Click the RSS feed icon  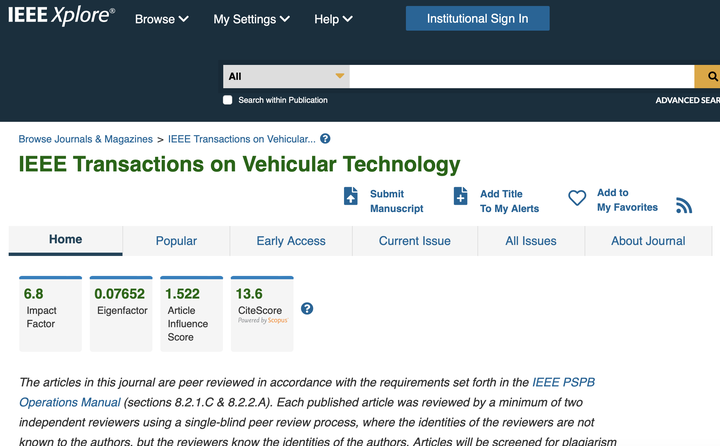[684, 205]
